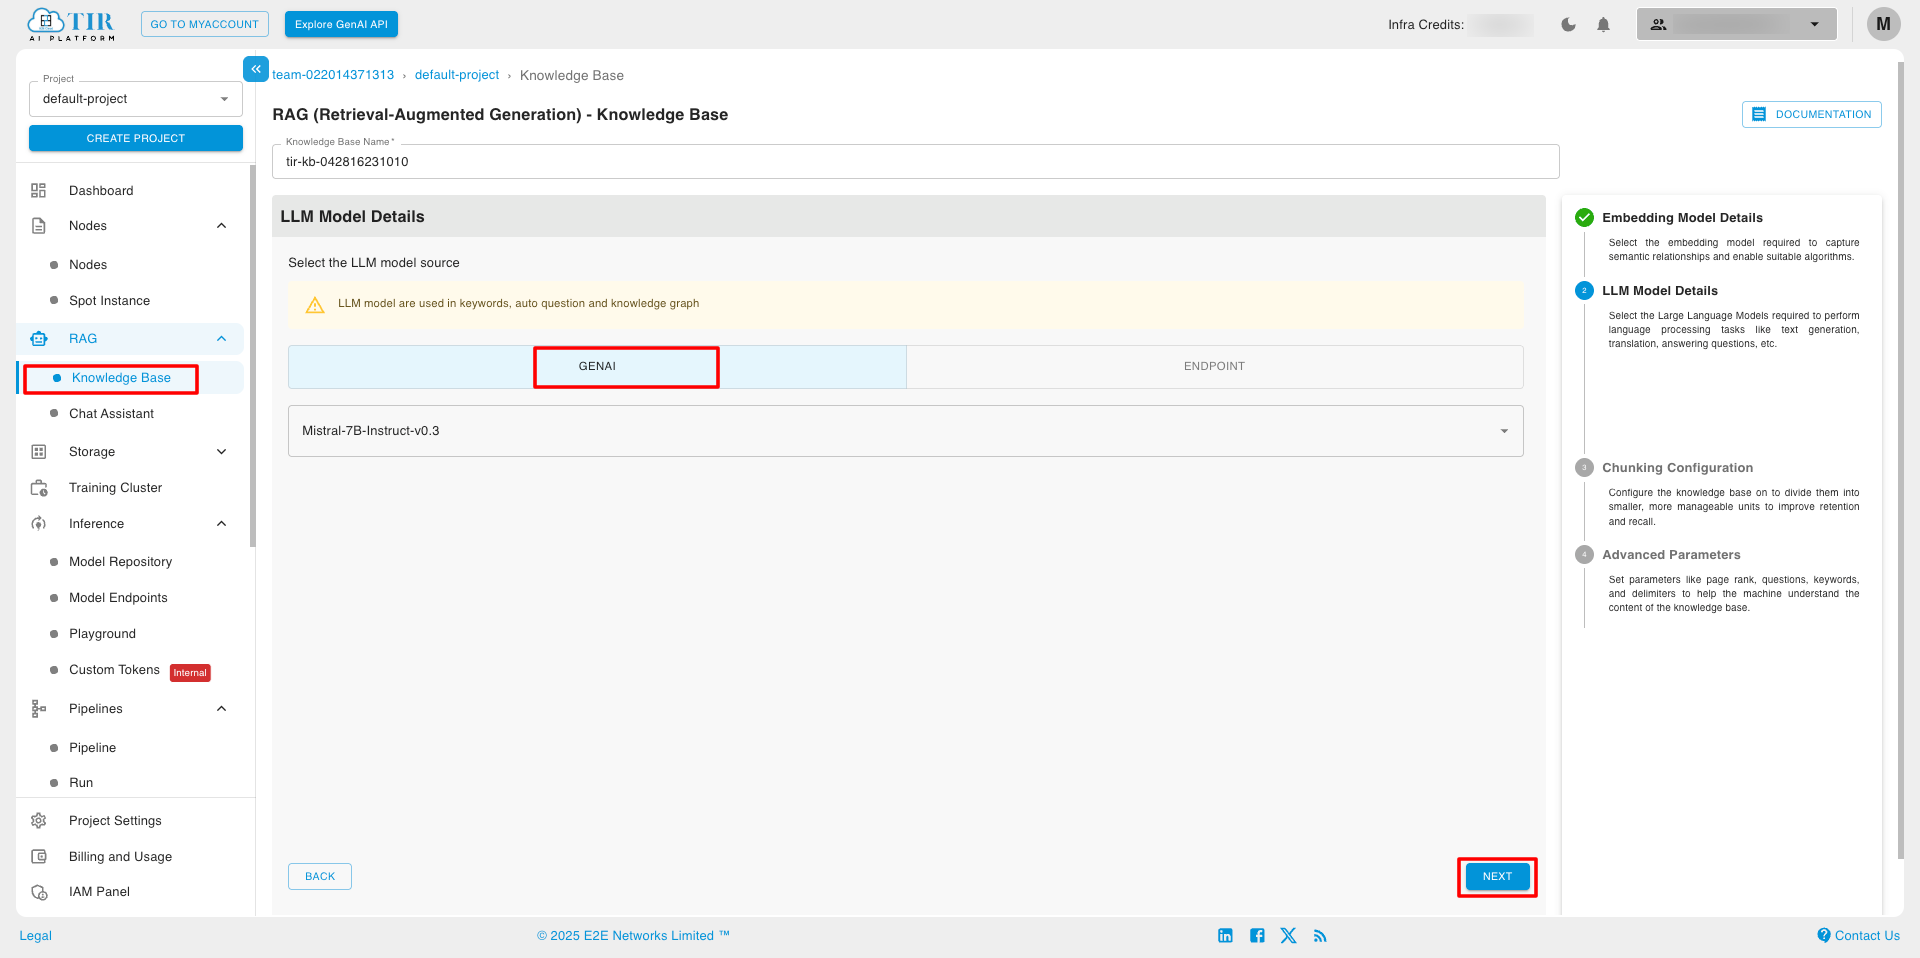Open Knowledge Base in sidebar
Viewport: 1920px width, 958px height.
[x=121, y=378]
